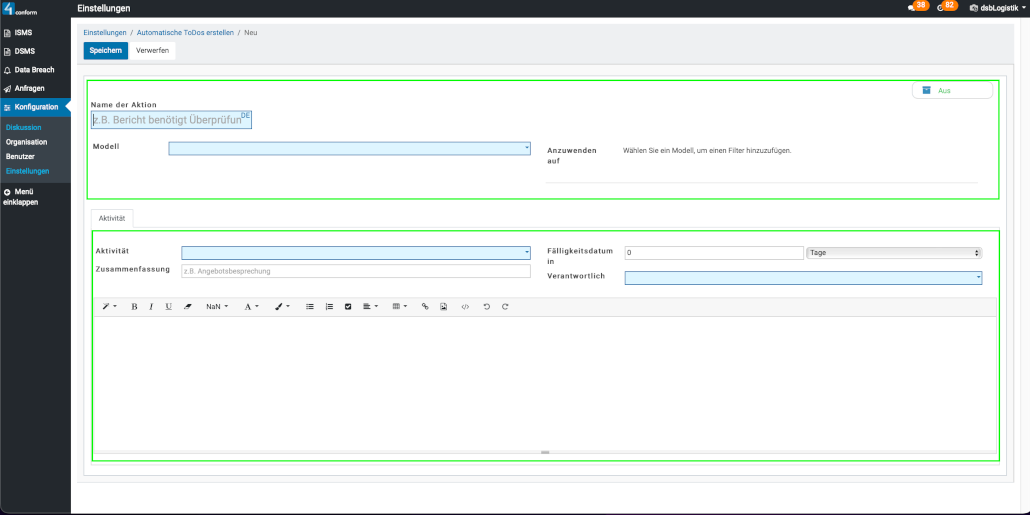This screenshot has height=515, width=1030.
Task: Open the Modell dropdown
Action: click(x=349, y=148)
